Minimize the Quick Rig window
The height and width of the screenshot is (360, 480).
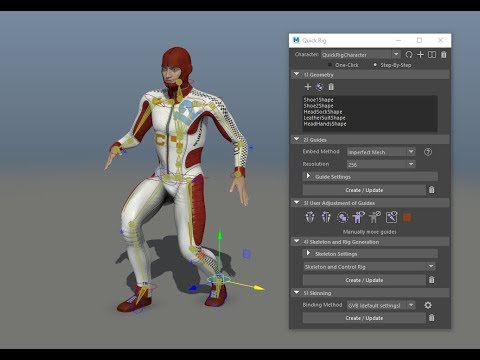[398, 40]
